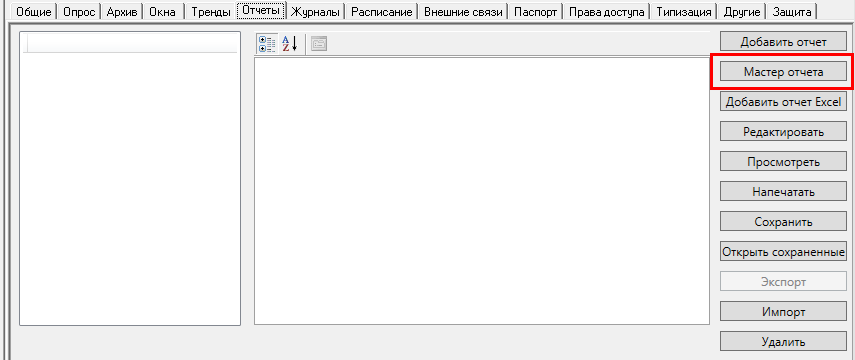Select the Categorized view icon
This screenshot has width=855, height=360.
(267, 44)
